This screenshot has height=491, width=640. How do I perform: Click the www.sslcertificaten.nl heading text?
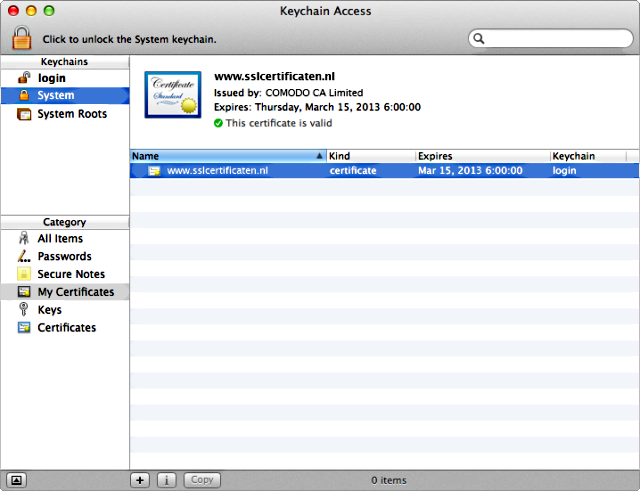(x=274, y=76)
